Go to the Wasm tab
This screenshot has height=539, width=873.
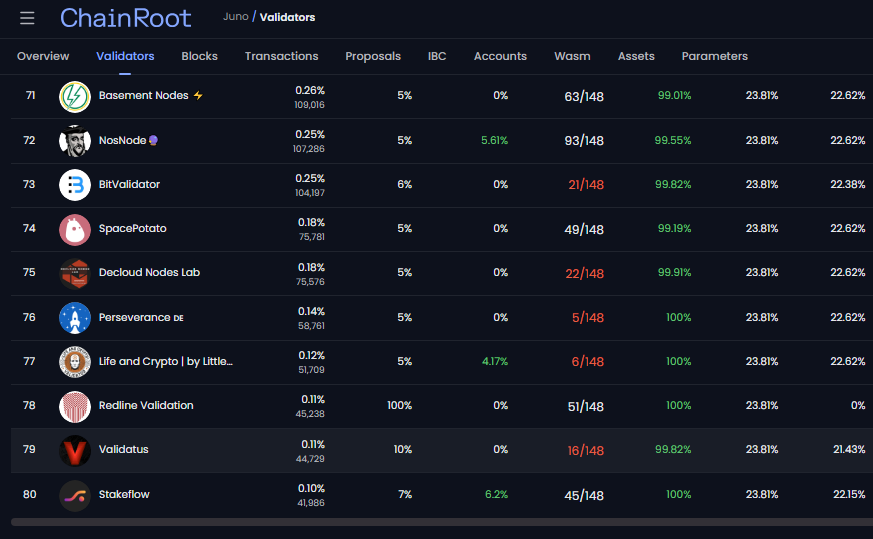coord(572,56)
